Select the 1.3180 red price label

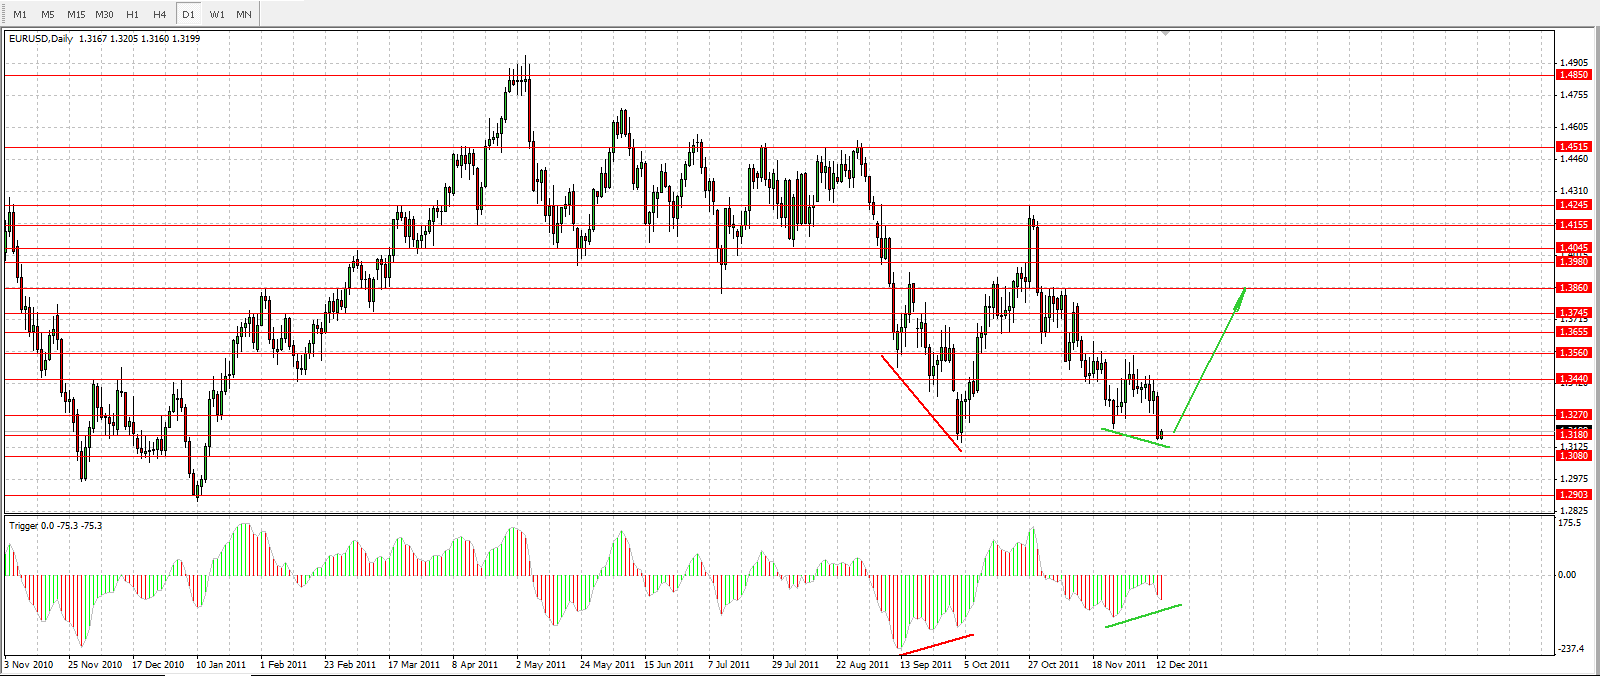pyautogui.click(x=1574, y=435)
